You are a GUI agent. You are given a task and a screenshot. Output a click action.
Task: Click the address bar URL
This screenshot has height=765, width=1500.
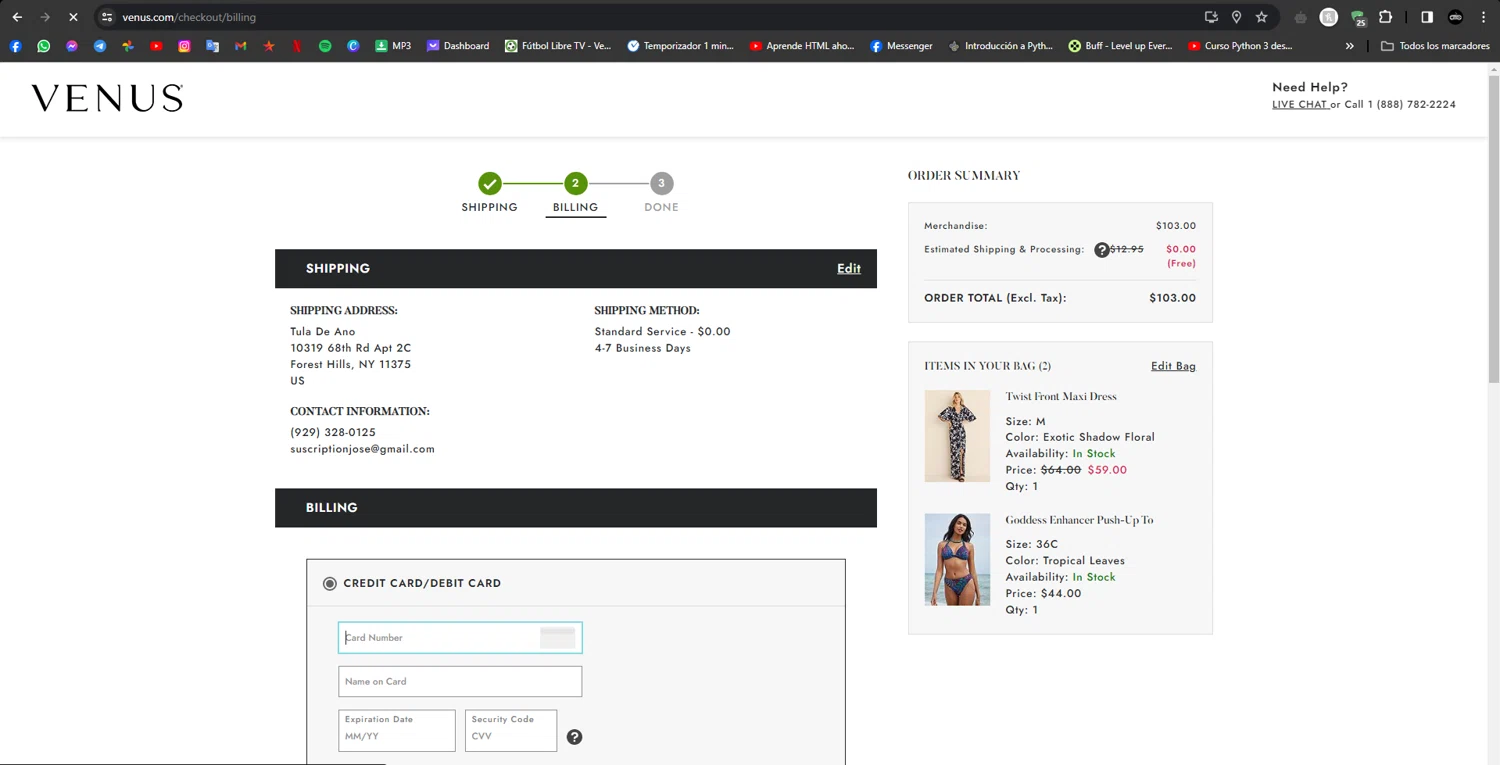pyautogui.click(x=189, y=17)
